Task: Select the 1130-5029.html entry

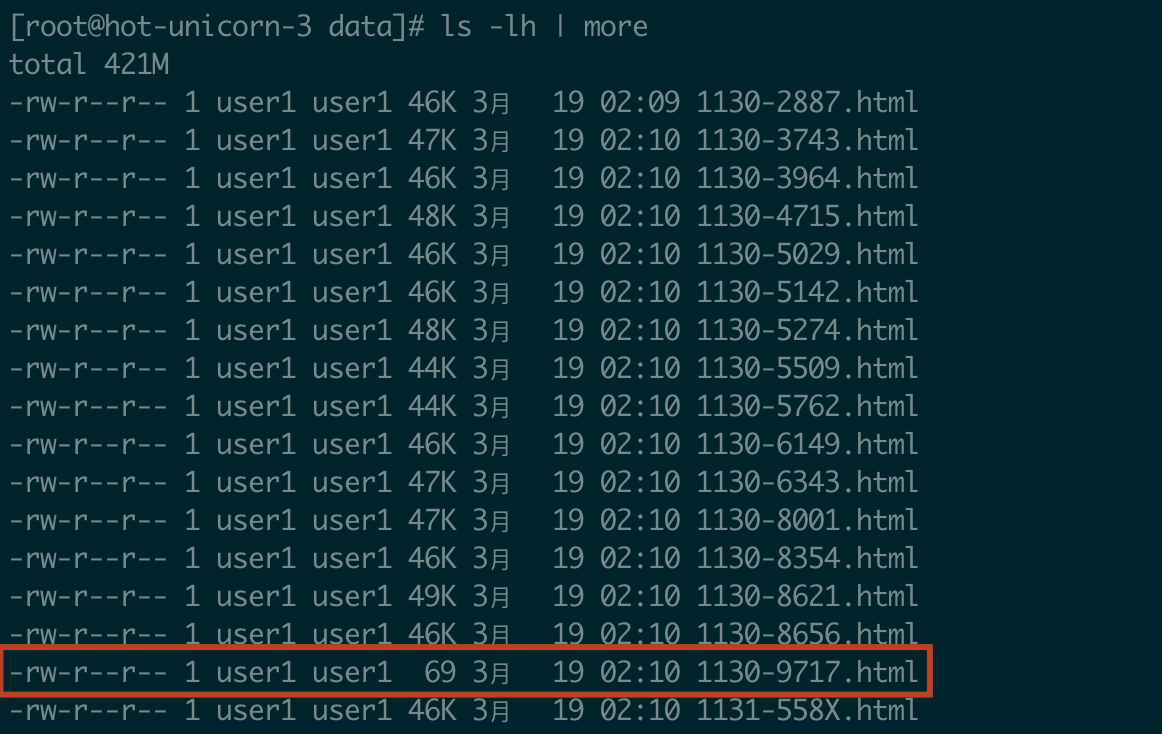Action: pos(807,254)
